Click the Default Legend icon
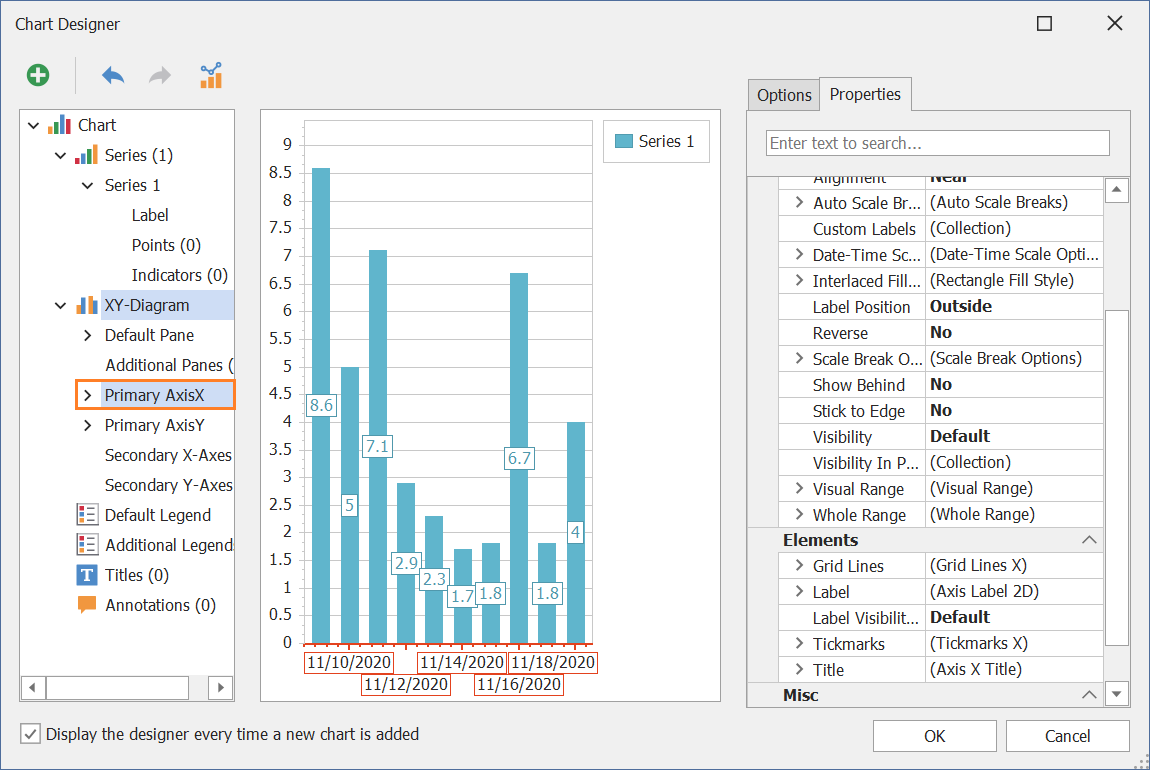 coord(87,515)
